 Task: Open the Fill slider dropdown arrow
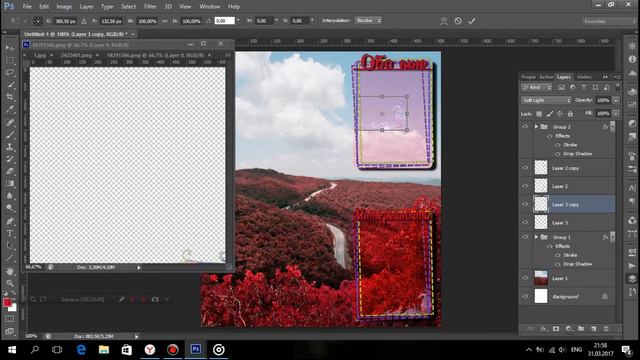616,114
